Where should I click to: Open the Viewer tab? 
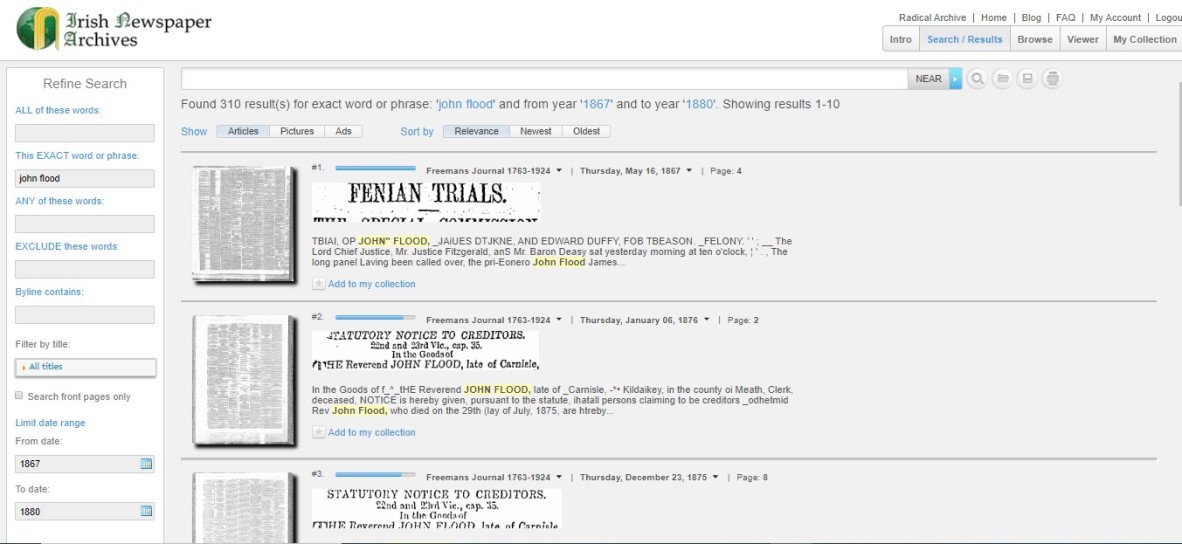[x=1082, y=39]
